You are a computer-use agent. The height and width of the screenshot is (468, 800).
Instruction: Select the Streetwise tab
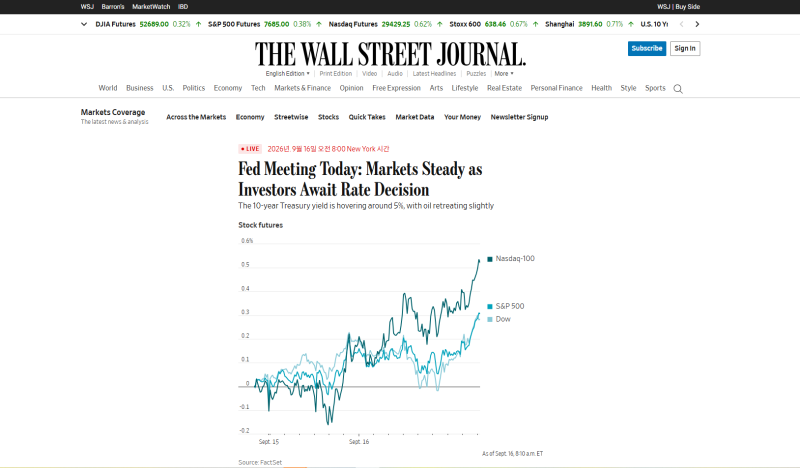point(291,117)
